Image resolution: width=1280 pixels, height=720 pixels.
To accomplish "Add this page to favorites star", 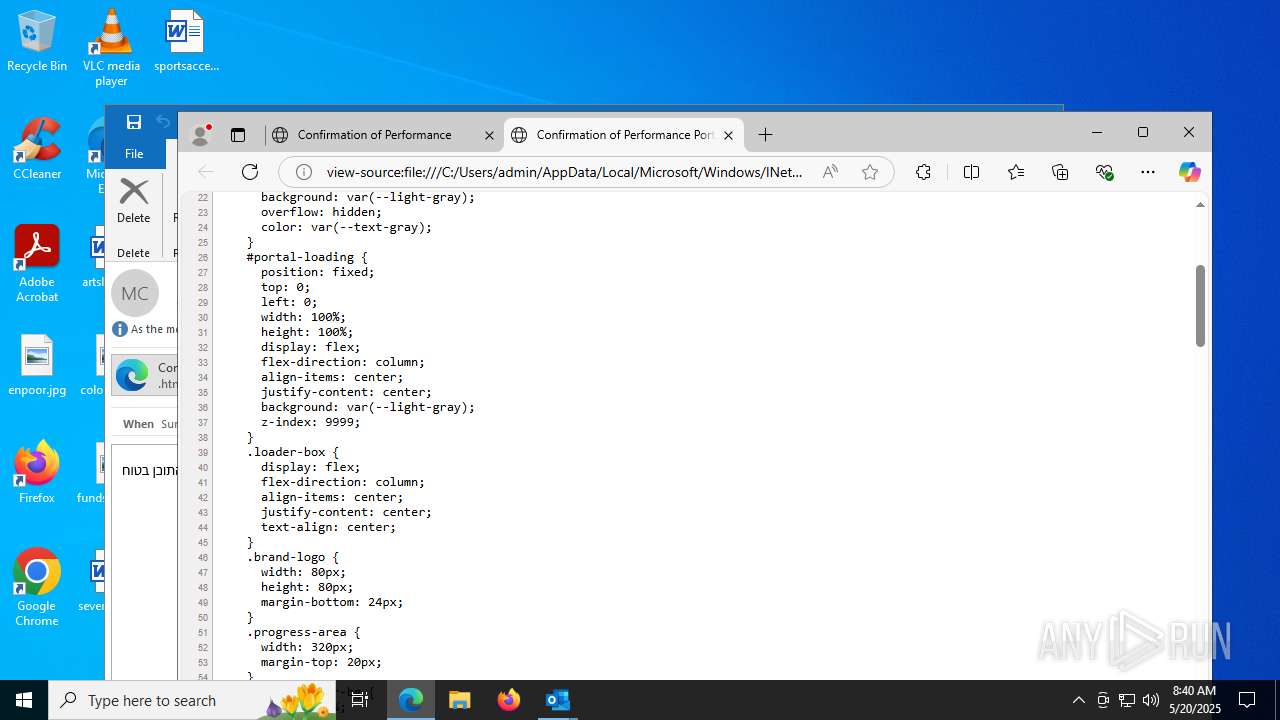I will tap(870, 172).
